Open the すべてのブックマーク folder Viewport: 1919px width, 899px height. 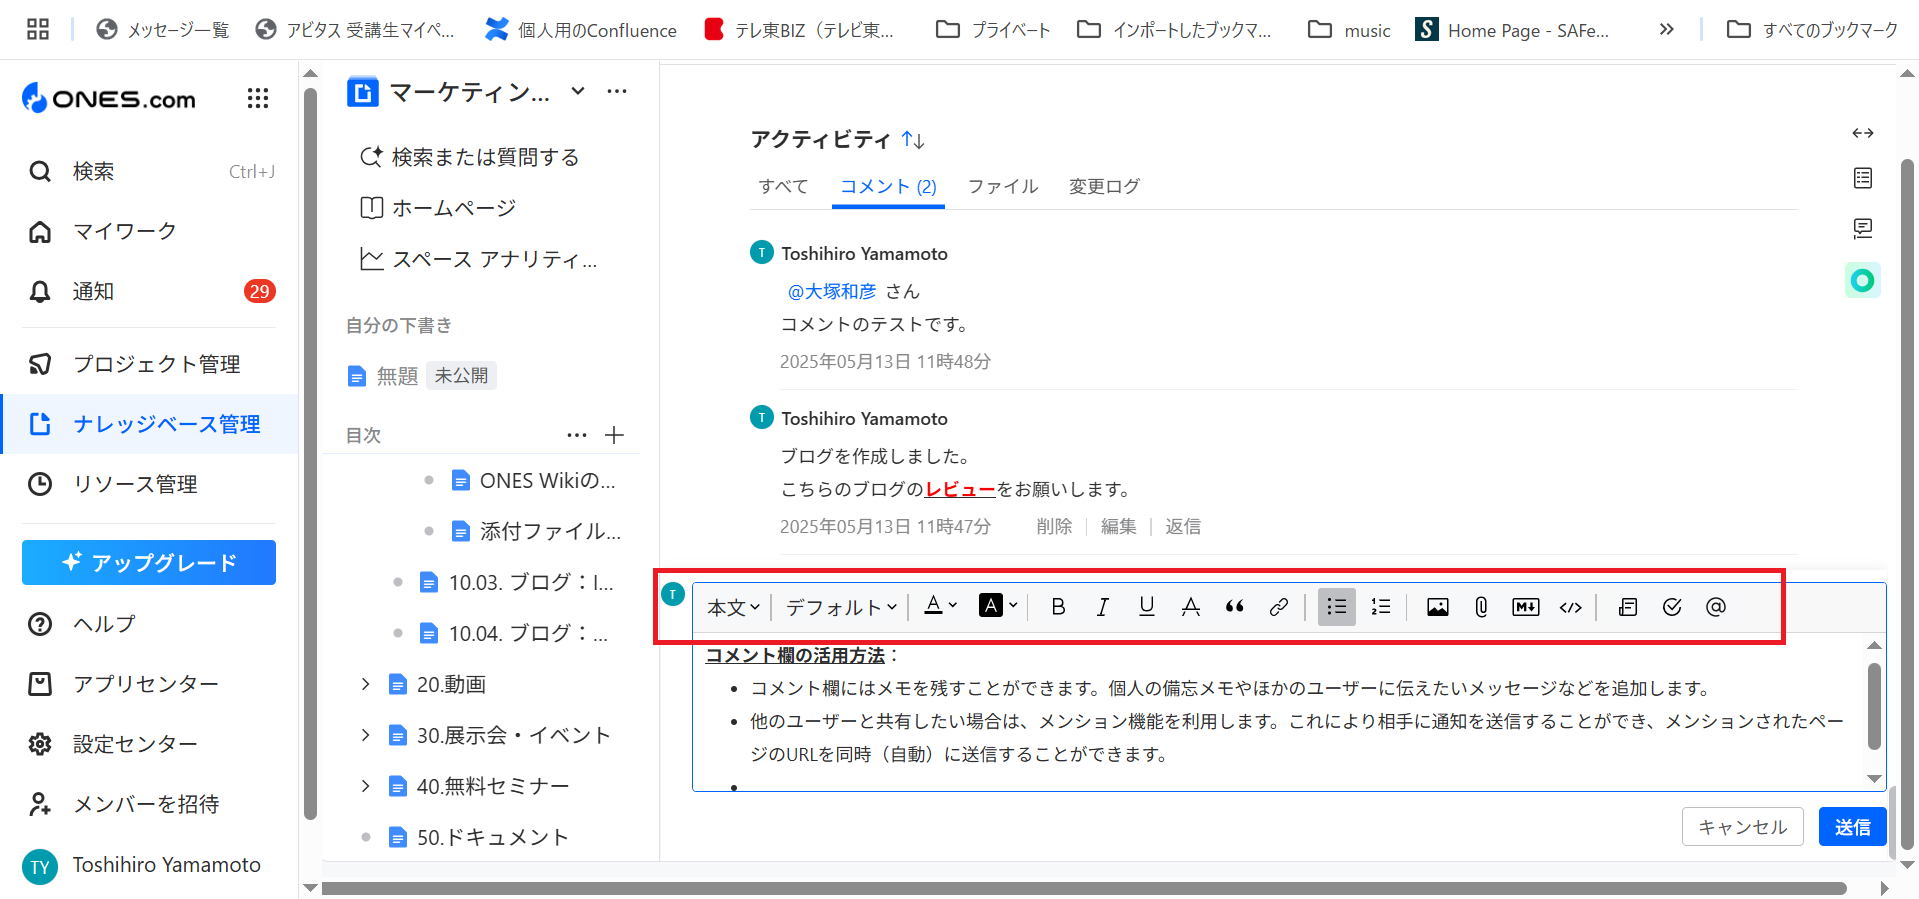1812,30
